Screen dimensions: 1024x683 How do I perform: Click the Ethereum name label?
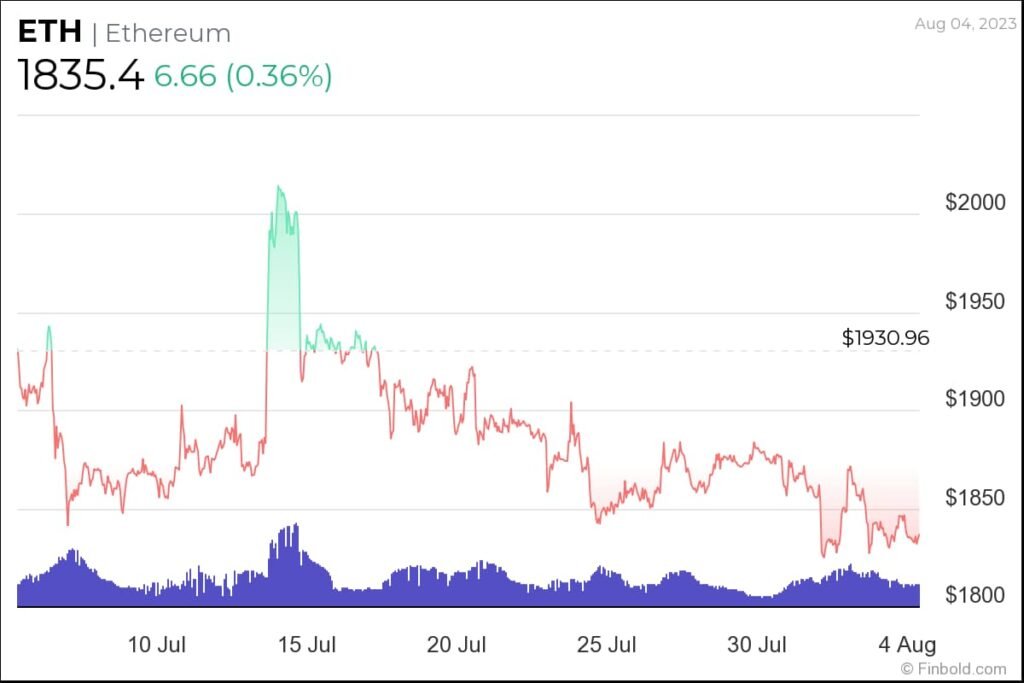pyautogui.click(x=168, y=33)
